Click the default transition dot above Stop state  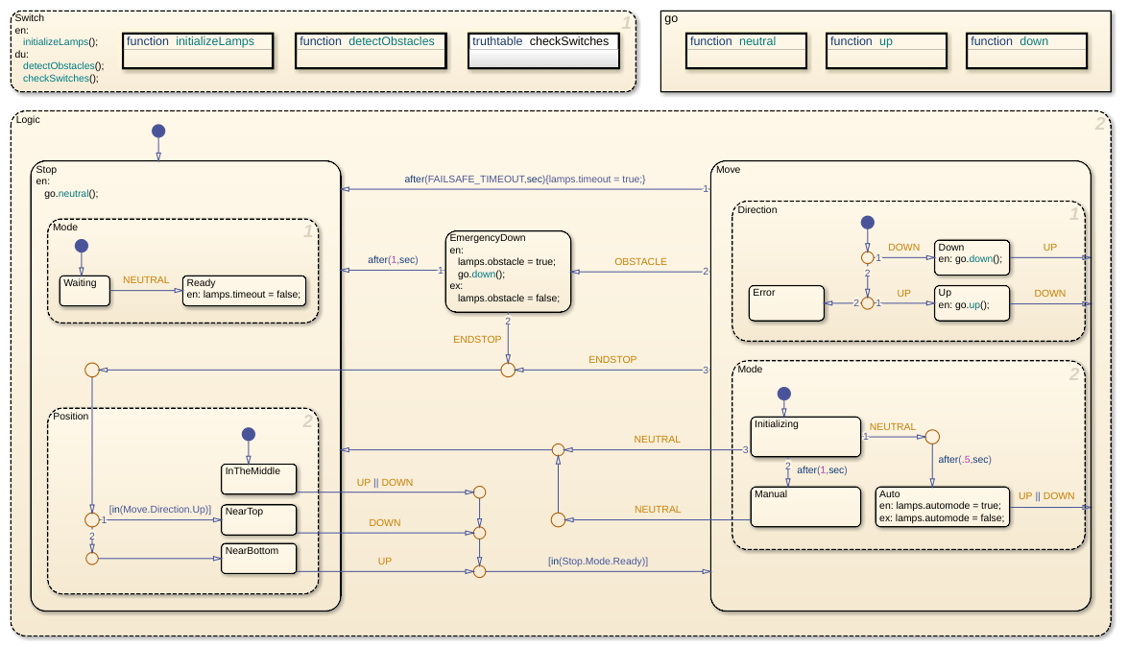[159, 131]
